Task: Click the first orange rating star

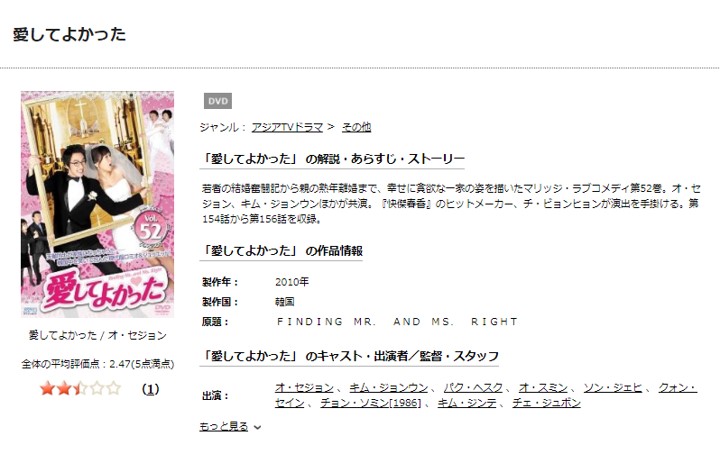Action: 47,389
